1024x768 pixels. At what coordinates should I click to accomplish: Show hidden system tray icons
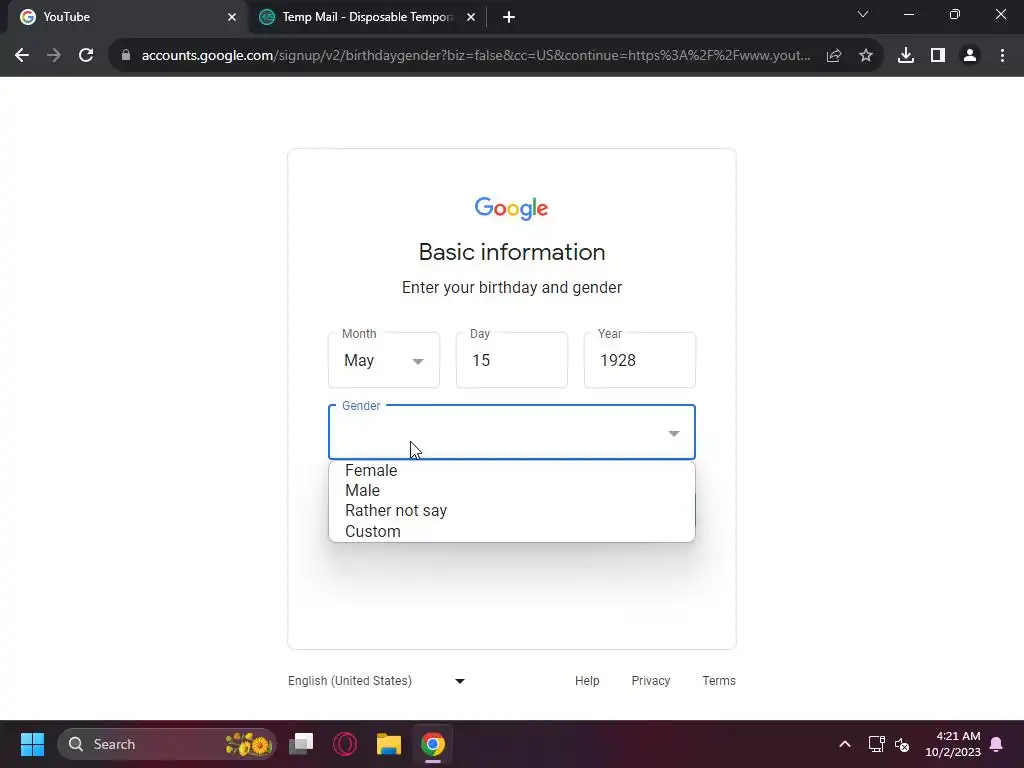coord(844,744)
